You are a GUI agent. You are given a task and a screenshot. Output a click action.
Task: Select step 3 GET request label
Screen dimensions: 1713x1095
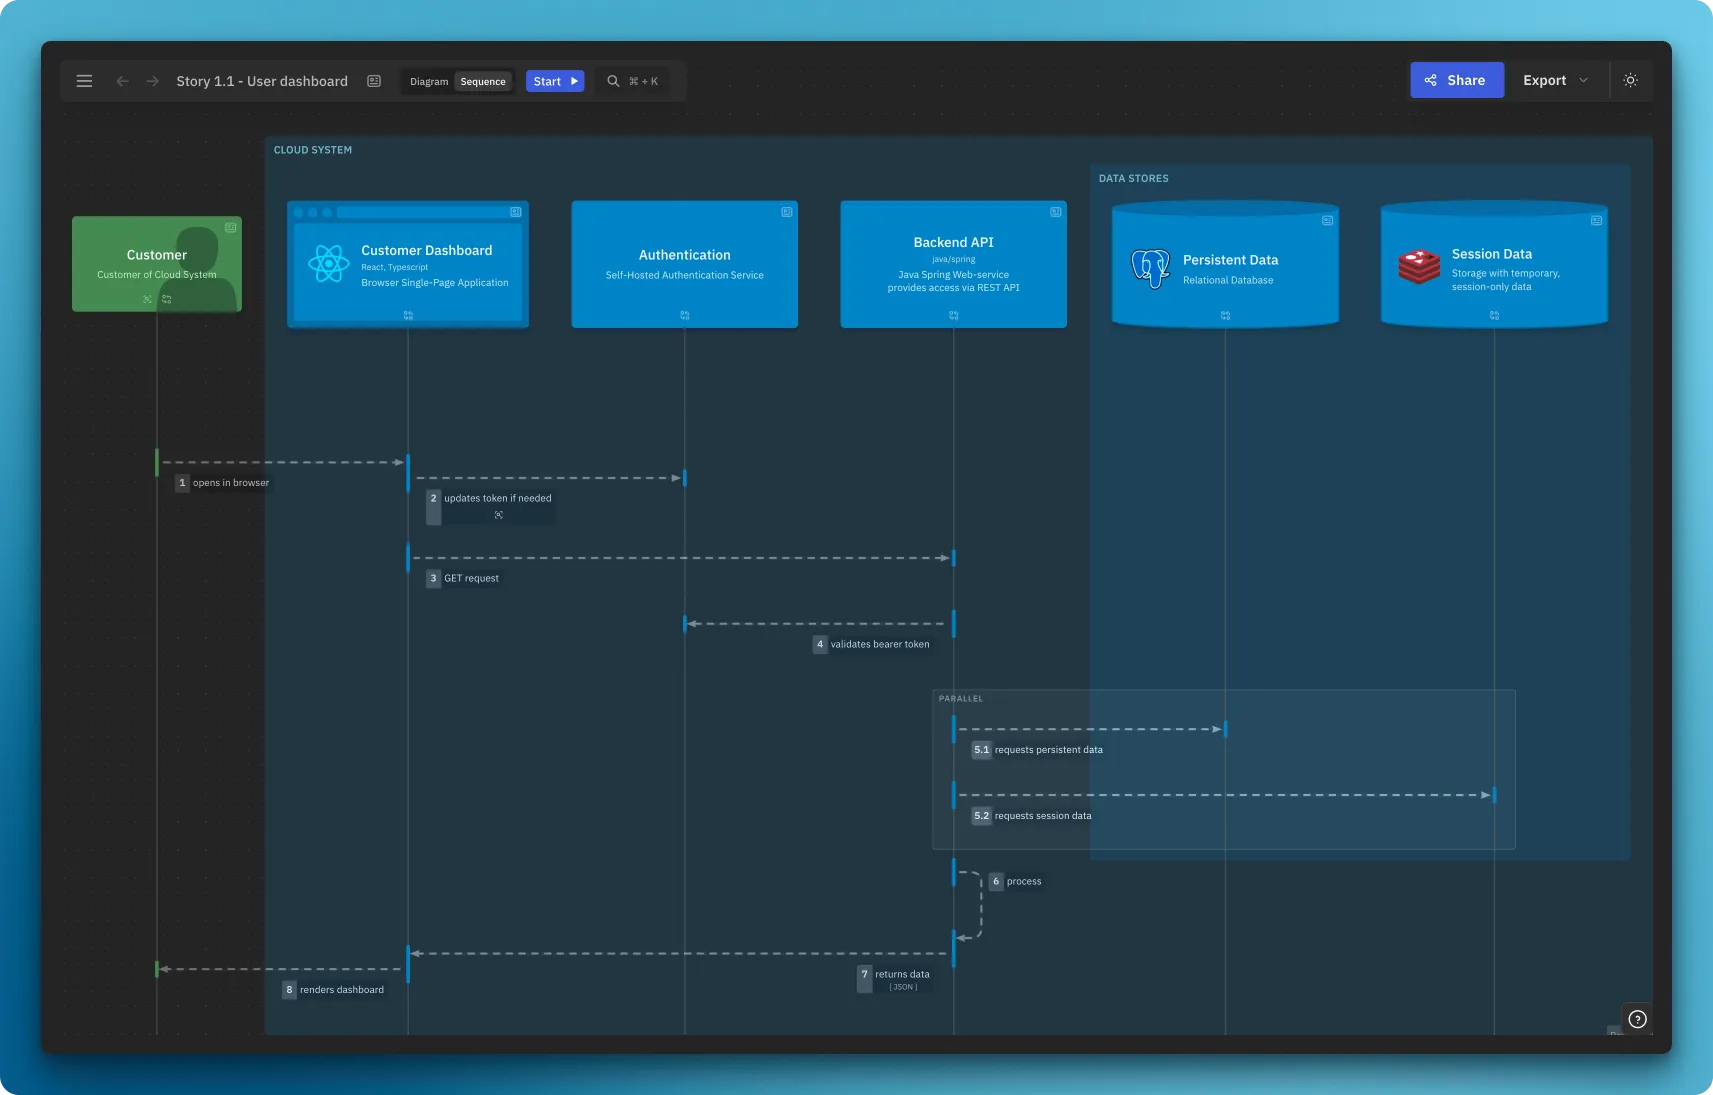[x=470, y=578]
